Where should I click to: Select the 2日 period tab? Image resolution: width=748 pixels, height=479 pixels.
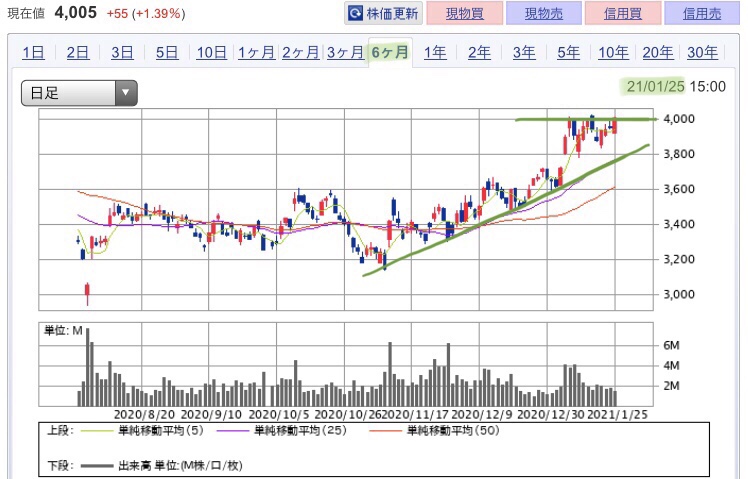click(77, 53)
